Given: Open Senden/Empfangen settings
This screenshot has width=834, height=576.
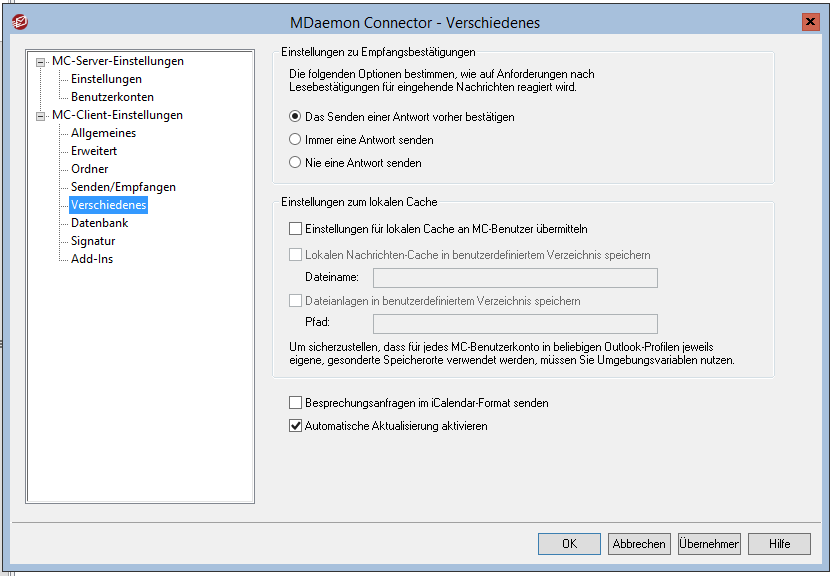Looking at the screenshot, I should tap(123, 187).
